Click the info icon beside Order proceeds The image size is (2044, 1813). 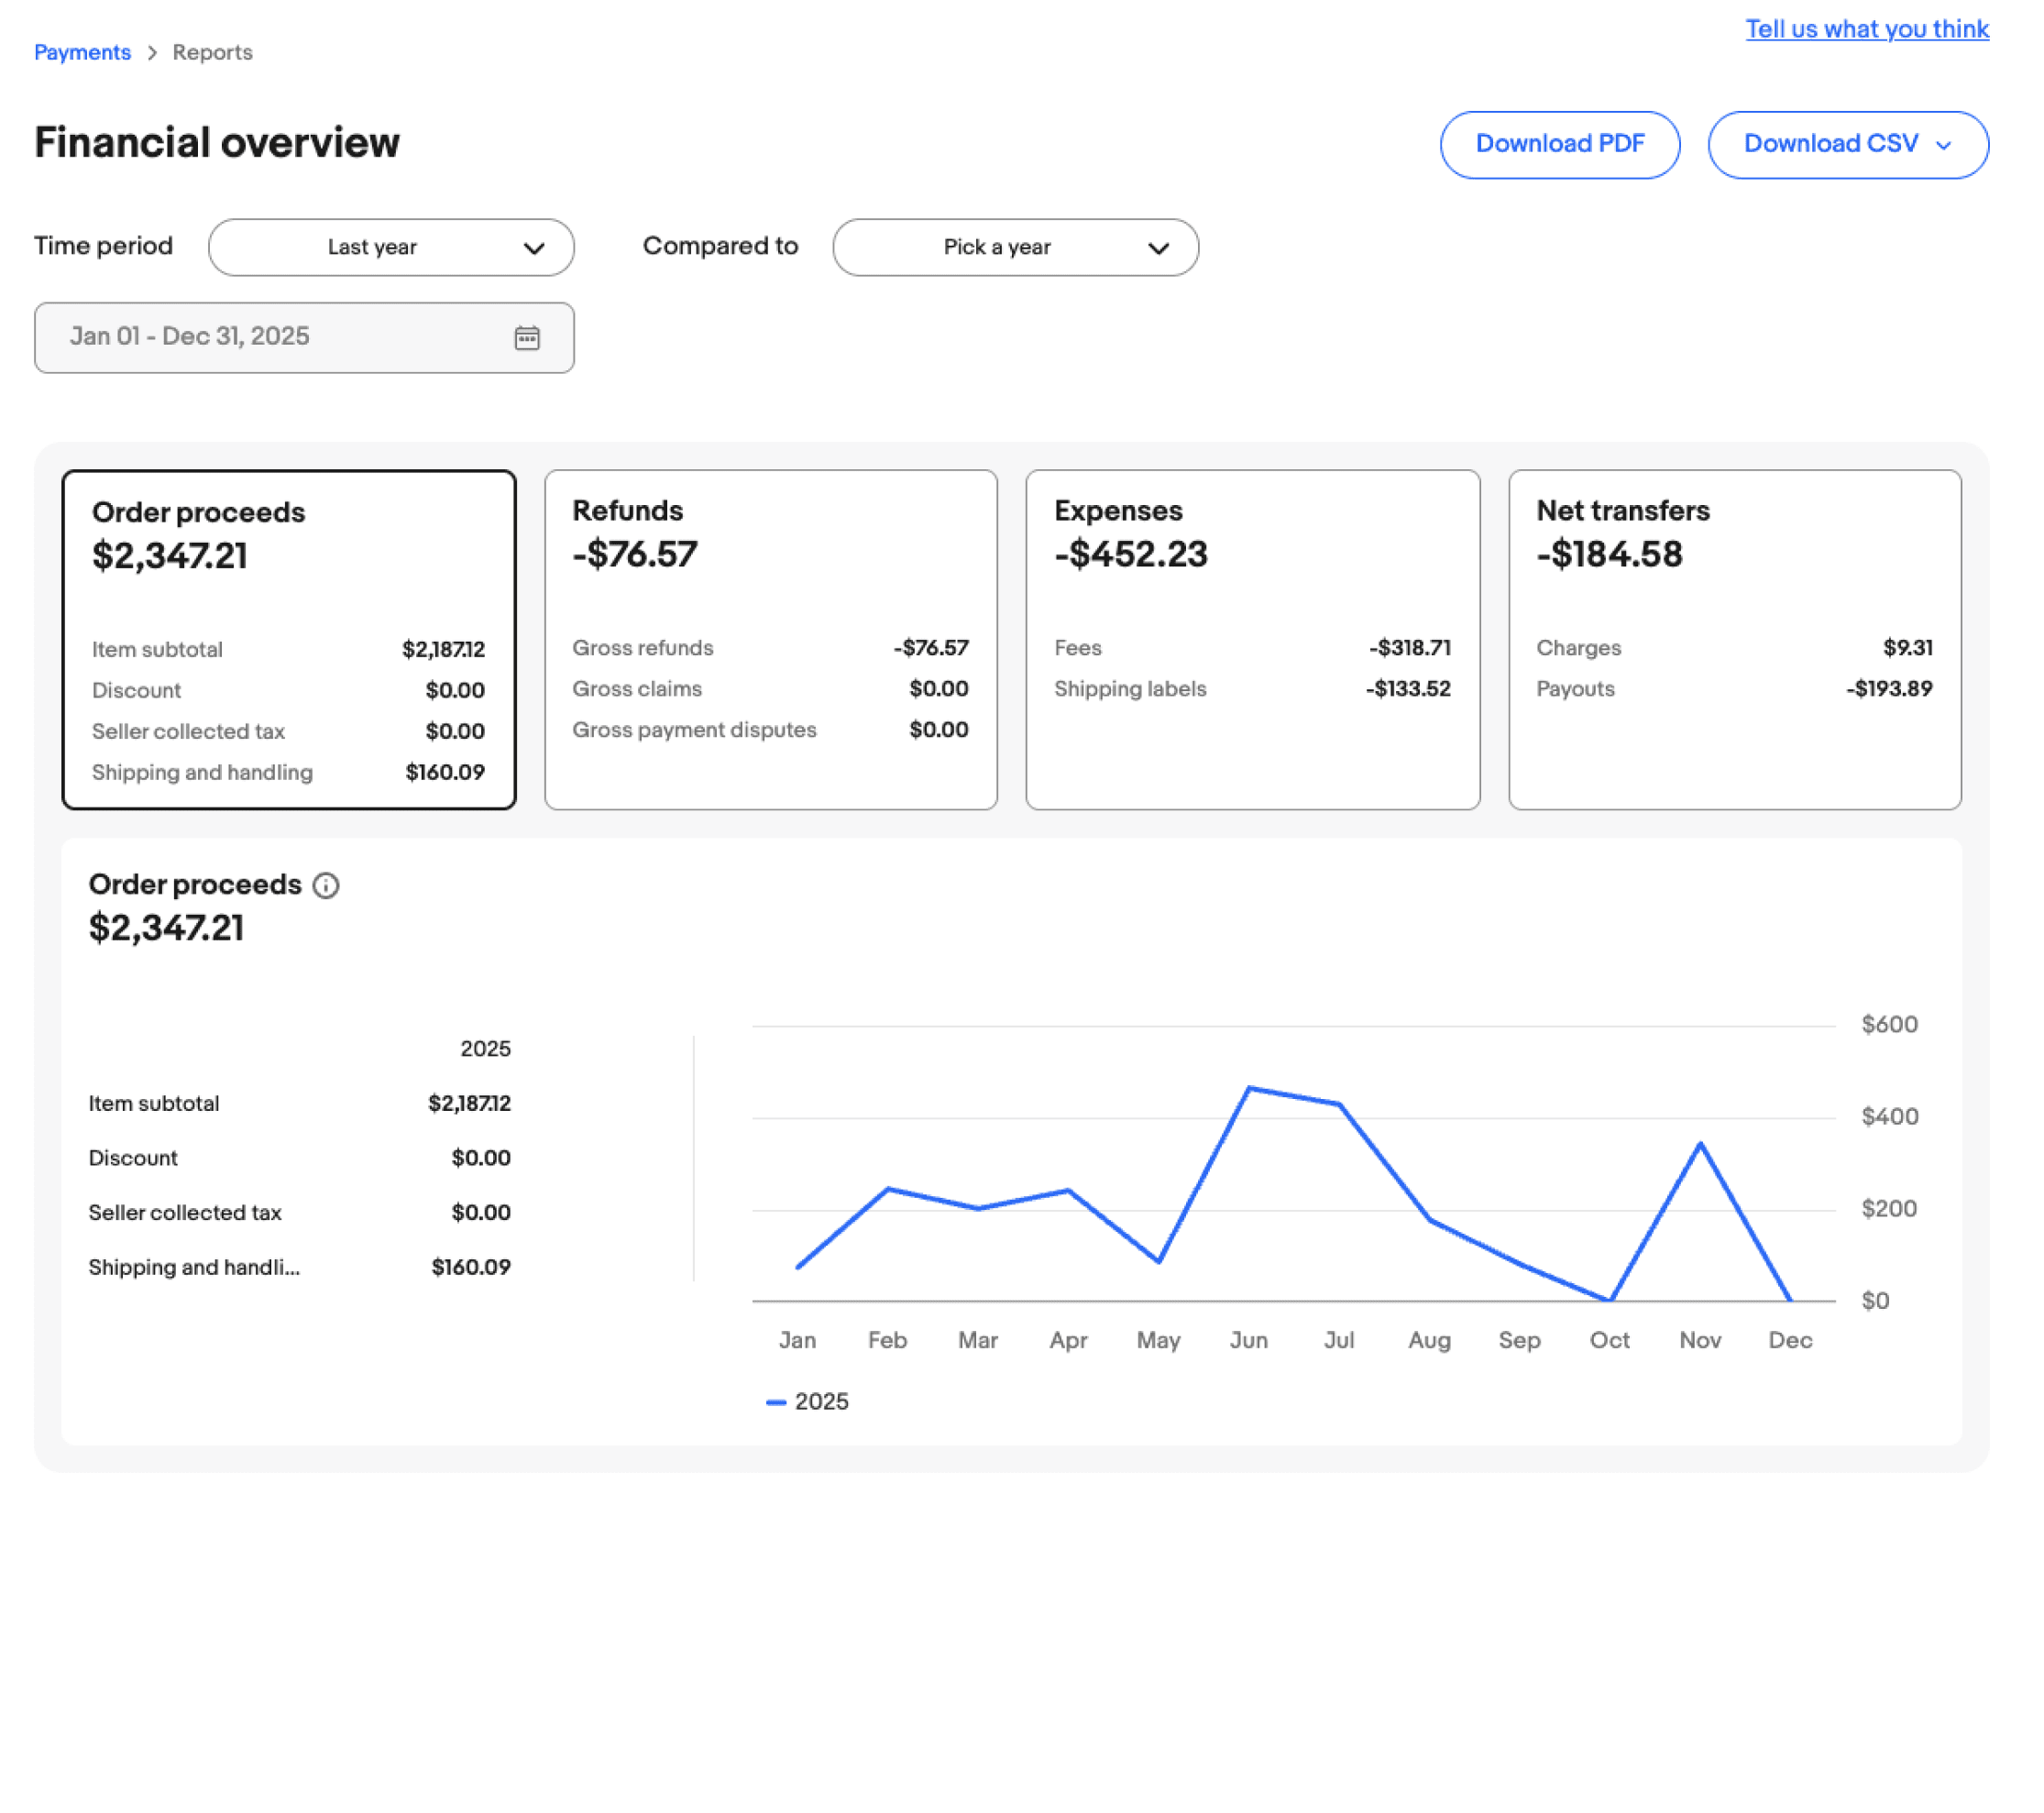click(x=326, y=885)
